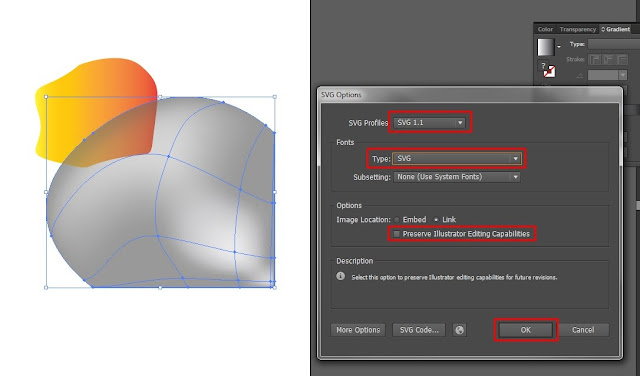This screenshot has width=640, height=376.
Task: Open the gradient angle dropdown arrow
Action: pyautogui.click(x=622, y=75)
